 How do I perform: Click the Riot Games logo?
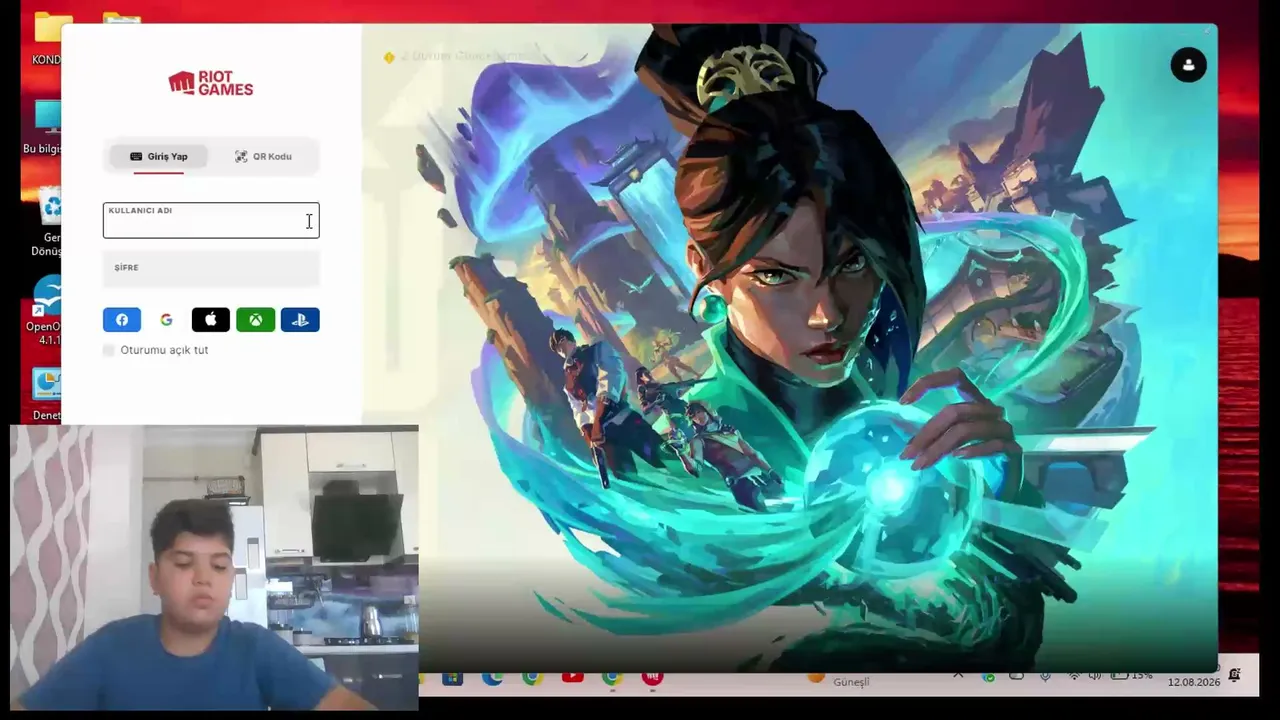[211, 83]
